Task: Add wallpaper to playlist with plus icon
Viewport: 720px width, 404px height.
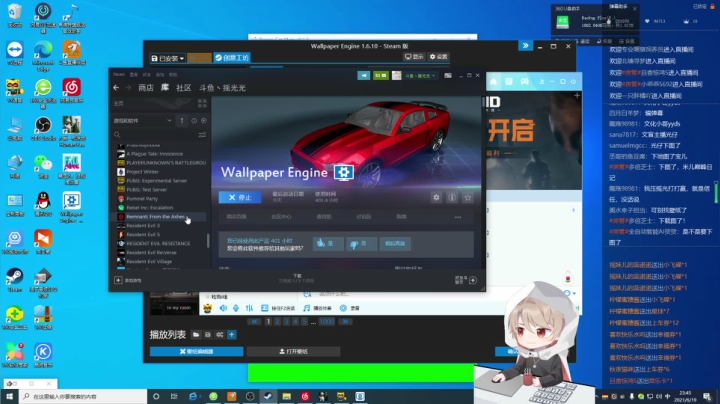Action: pyautogui.click(x=232, y=335)
